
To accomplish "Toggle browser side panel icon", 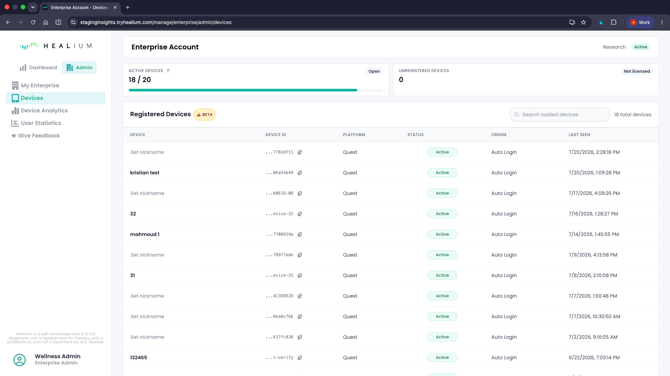I will click(58, 22).
